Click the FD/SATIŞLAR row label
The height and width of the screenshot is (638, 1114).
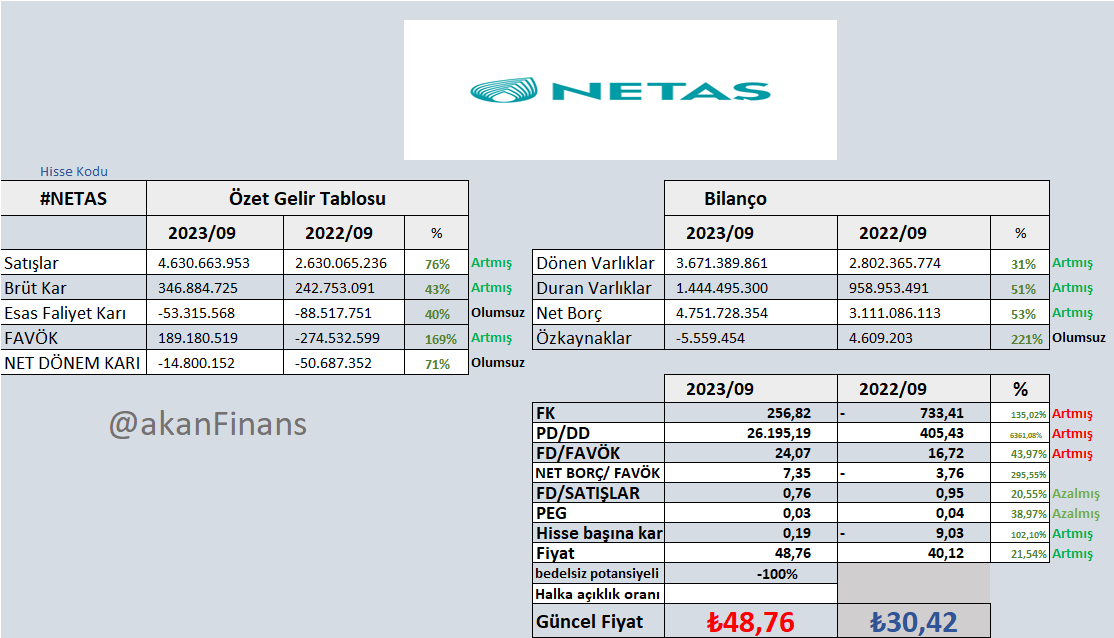tap(598, 493)
